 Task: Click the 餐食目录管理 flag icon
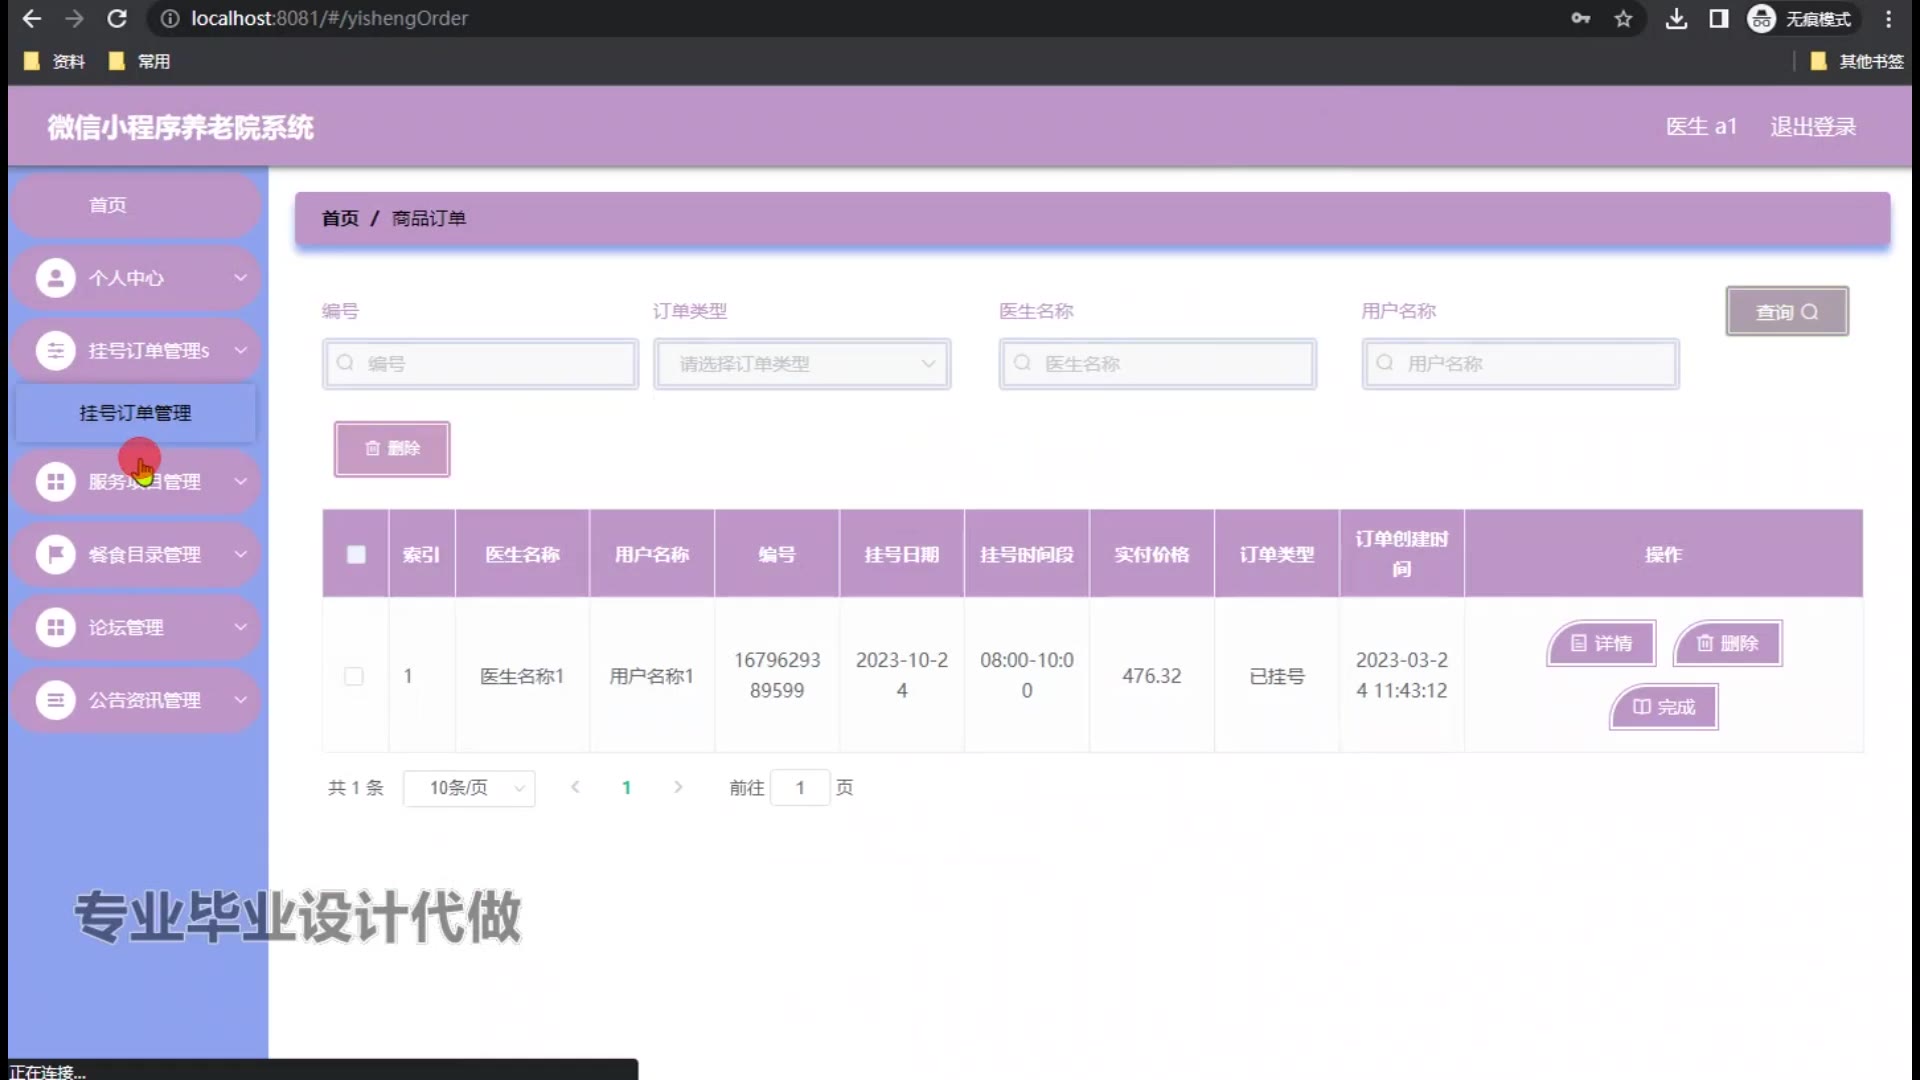tap(55, 554)
